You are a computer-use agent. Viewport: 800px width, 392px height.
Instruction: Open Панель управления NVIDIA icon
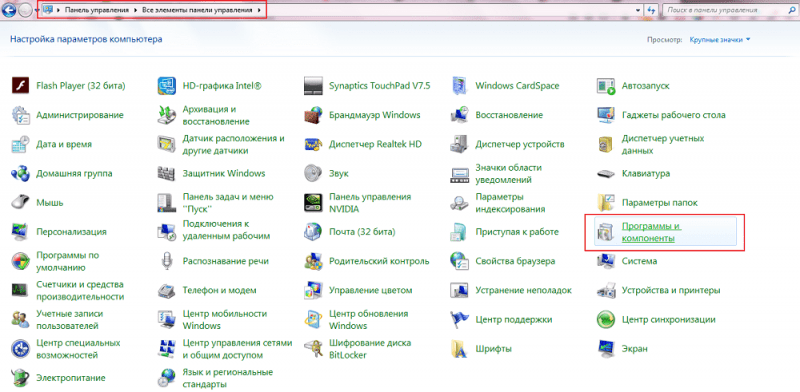313,203
